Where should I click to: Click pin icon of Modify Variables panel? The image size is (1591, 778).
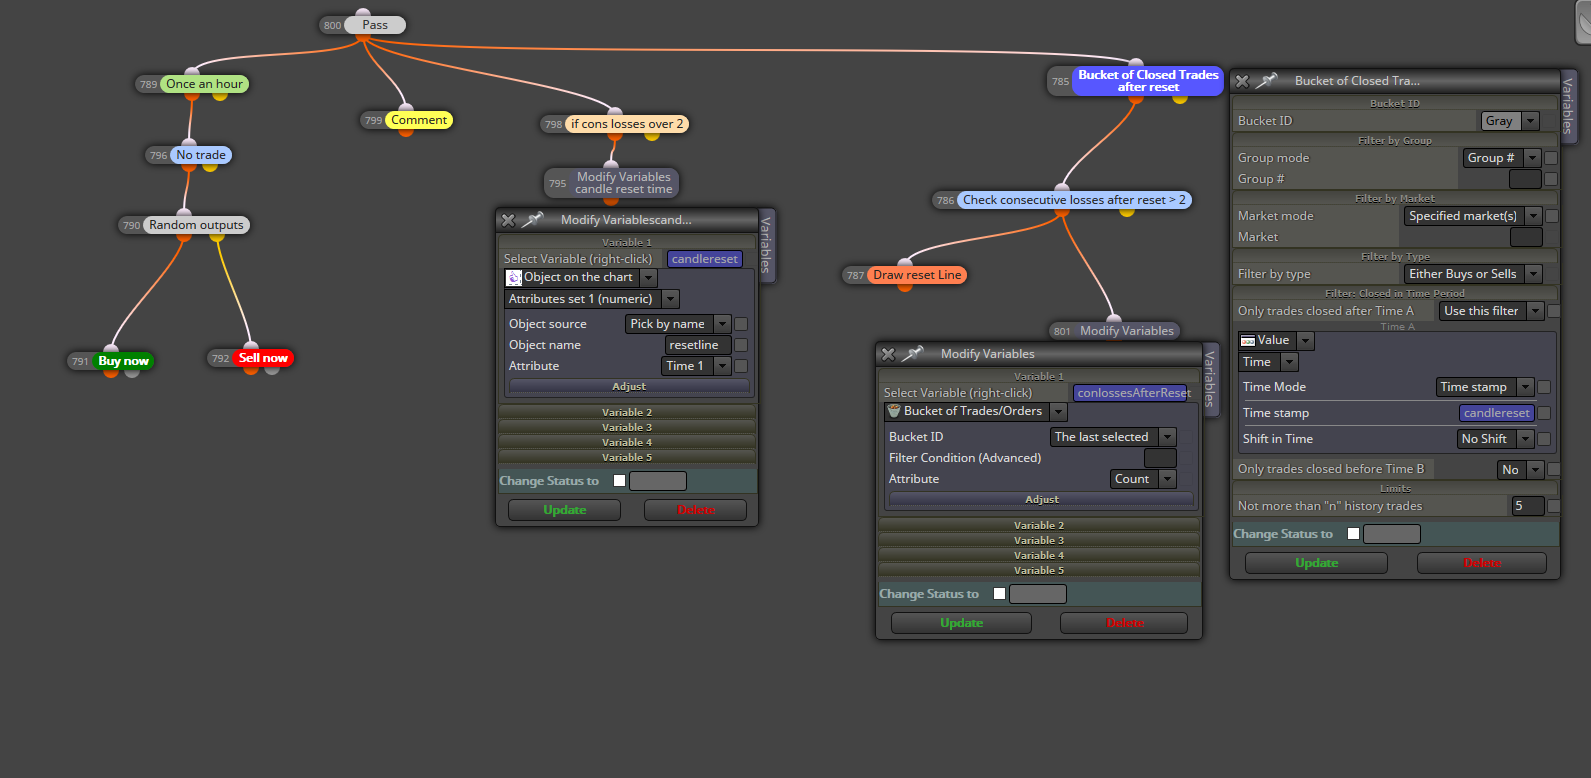(x=912, y=353)
